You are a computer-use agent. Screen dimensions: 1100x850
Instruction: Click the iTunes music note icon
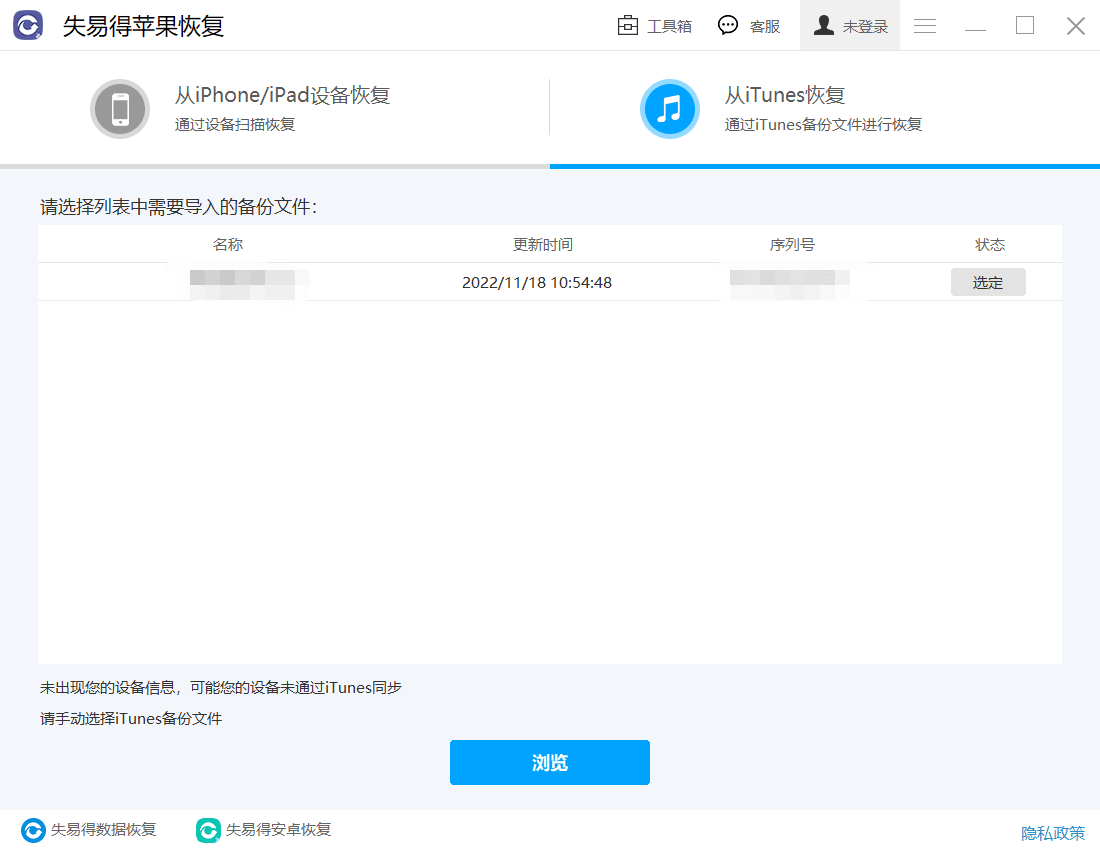click(x=670, y=109)
